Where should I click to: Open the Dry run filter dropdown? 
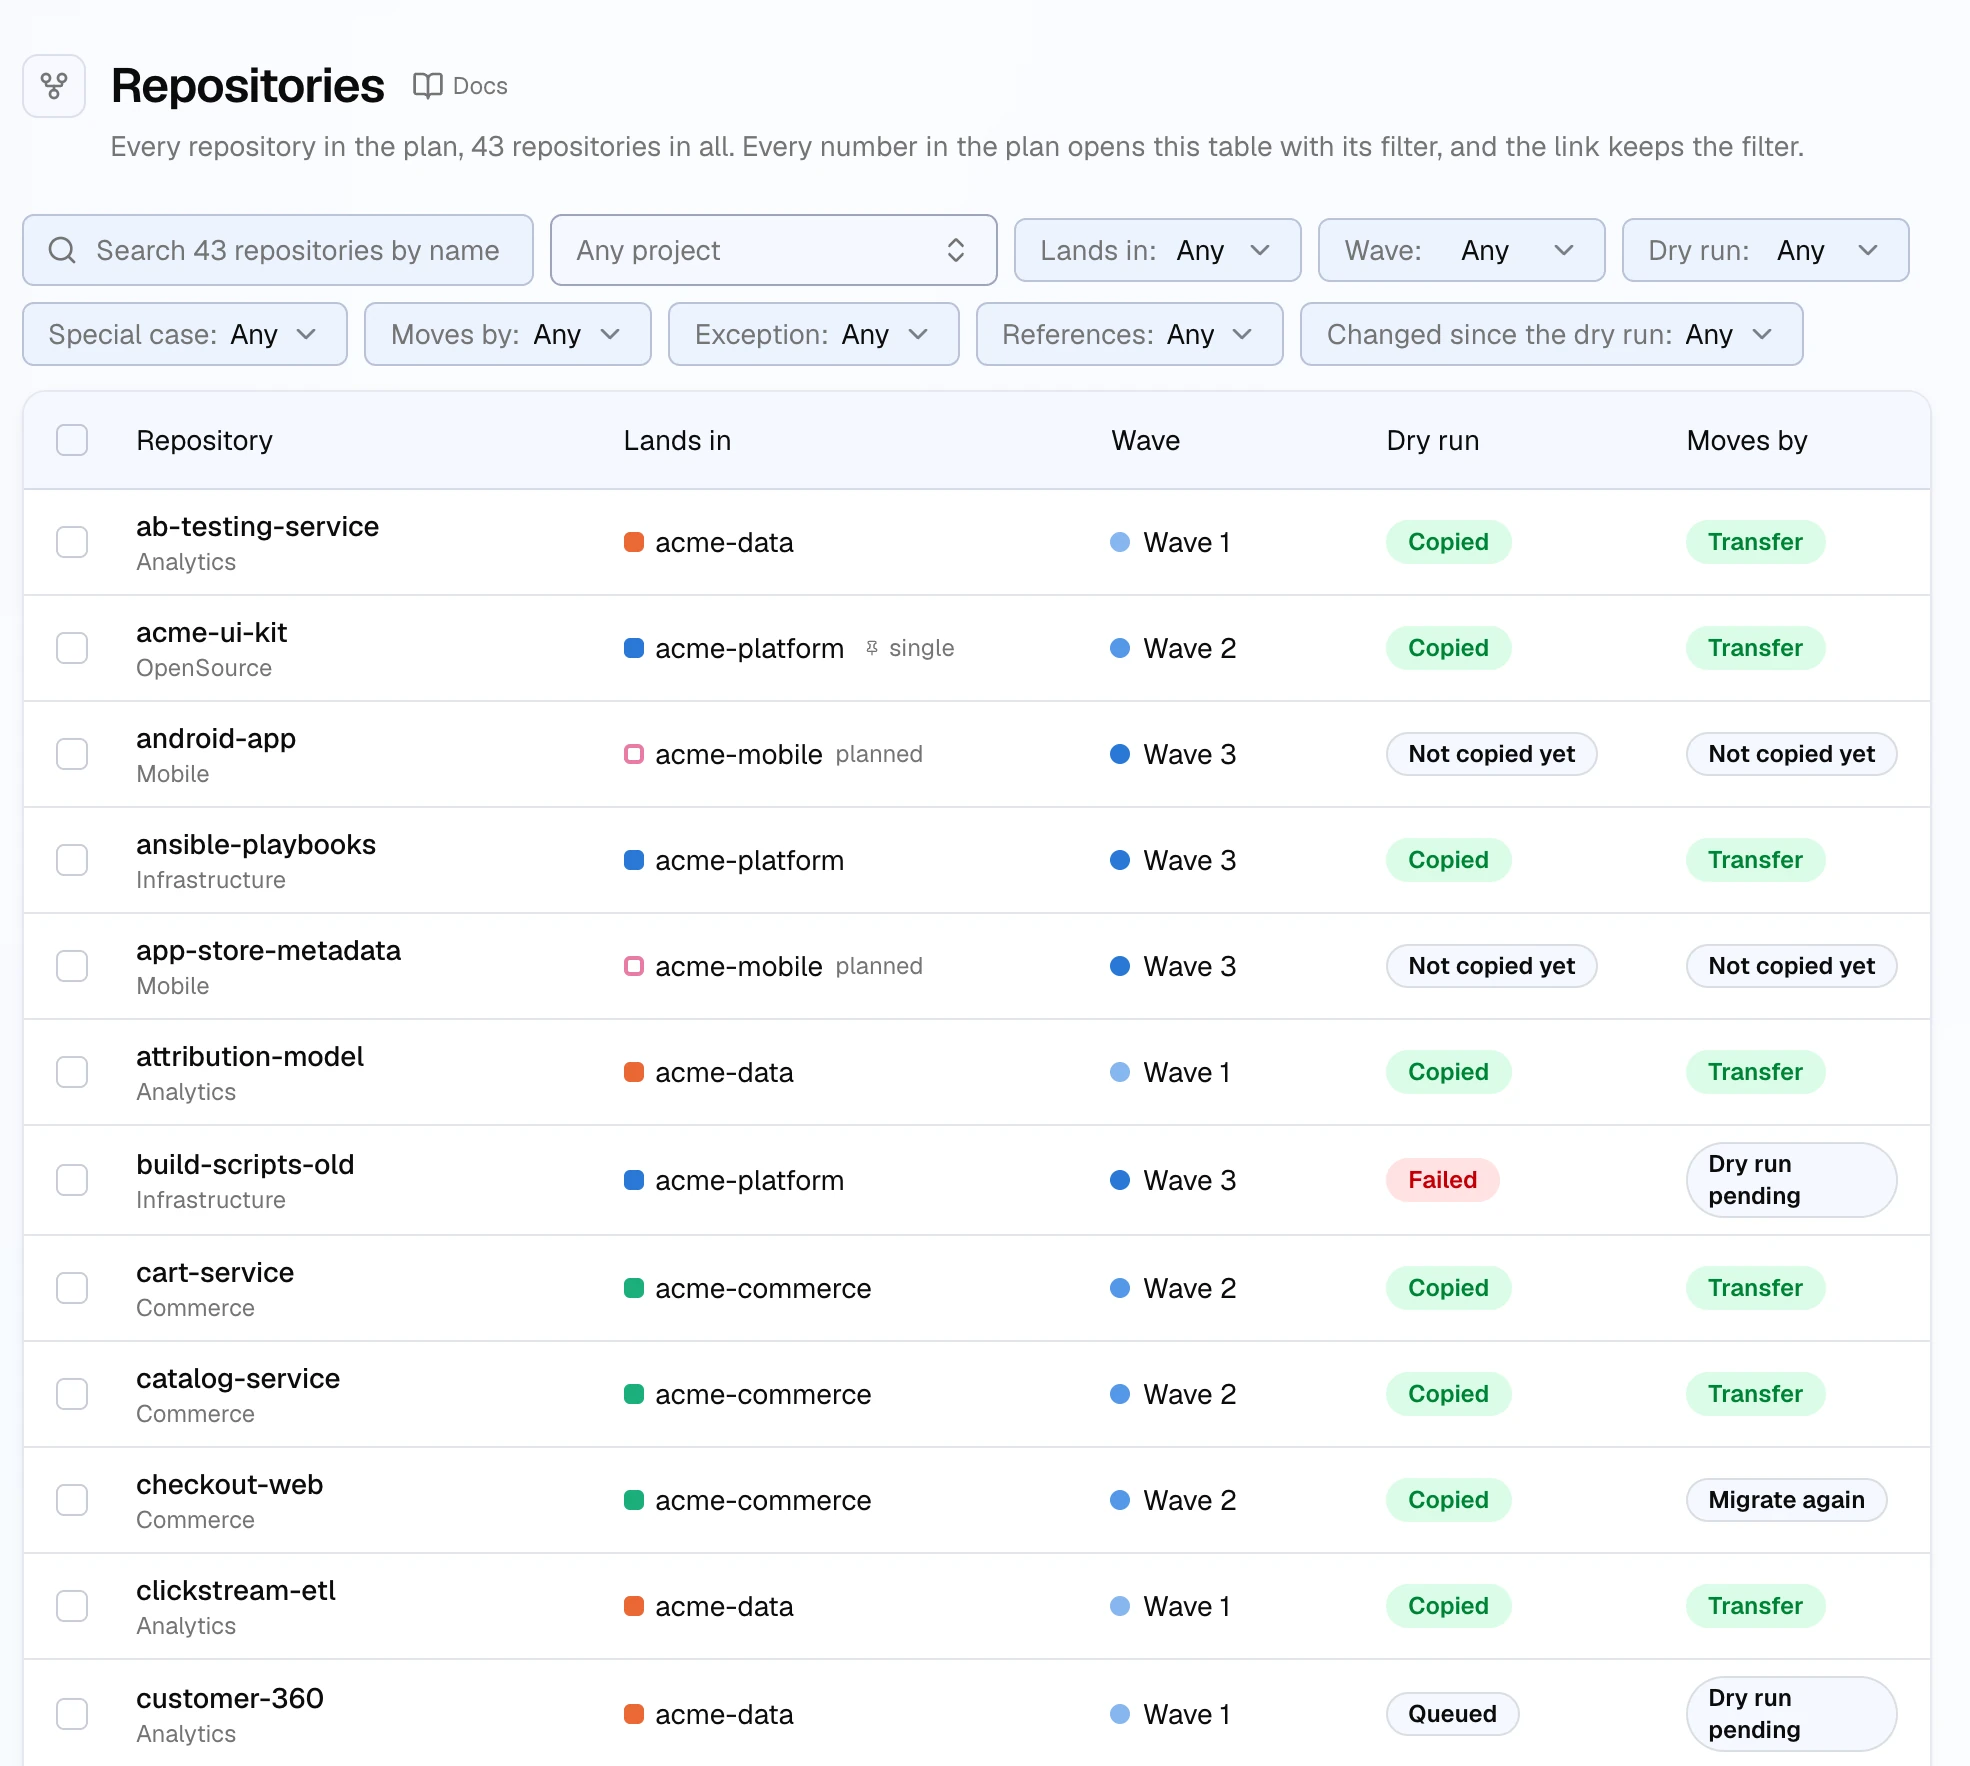(x=1765, y=250)
